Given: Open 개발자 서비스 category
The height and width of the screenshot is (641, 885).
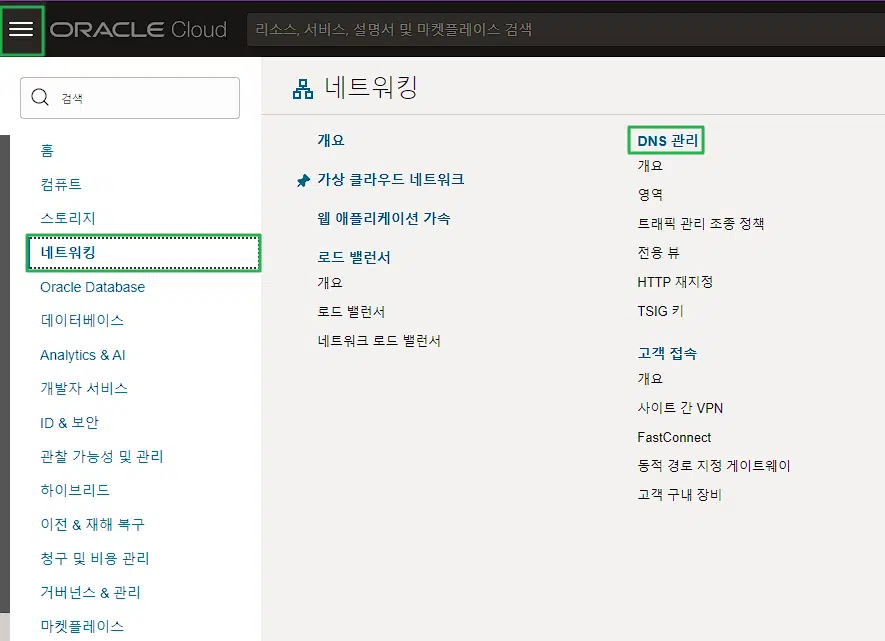Looking at the screenshot, I should coord(84,388).
